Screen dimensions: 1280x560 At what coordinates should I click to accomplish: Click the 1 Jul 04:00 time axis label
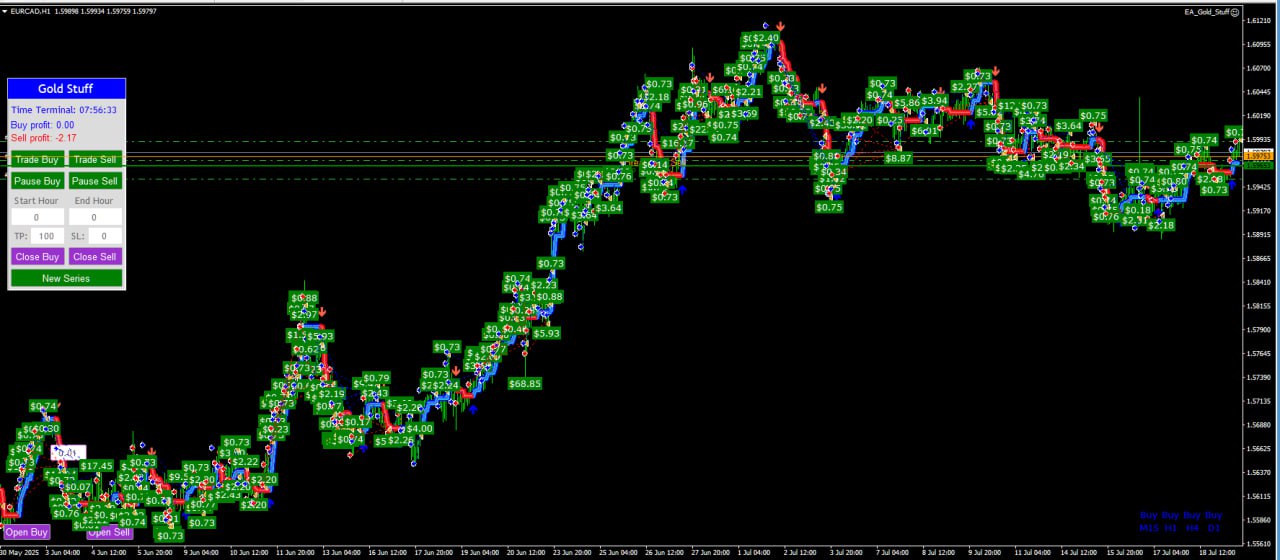click(x=752, y=551)
